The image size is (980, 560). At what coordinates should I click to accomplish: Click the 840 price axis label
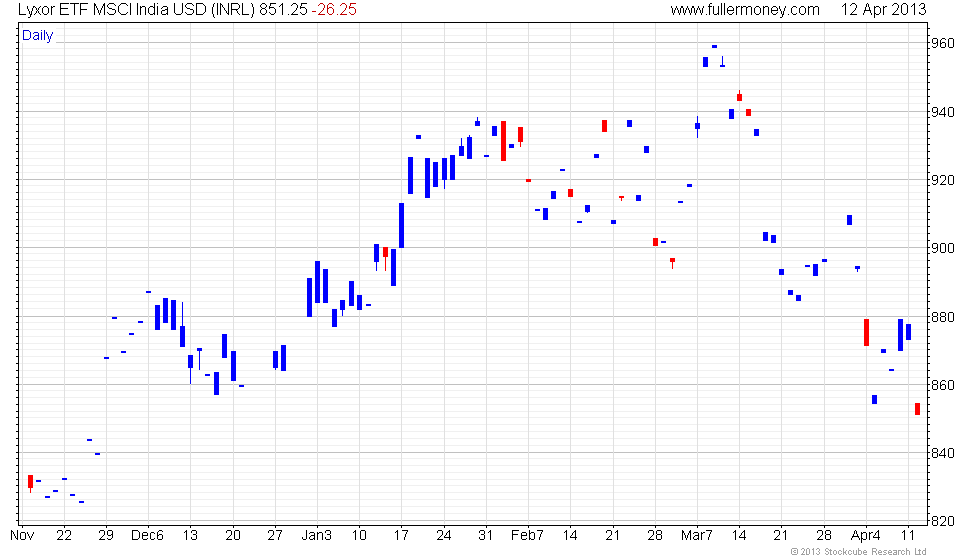tap(943, 453)
